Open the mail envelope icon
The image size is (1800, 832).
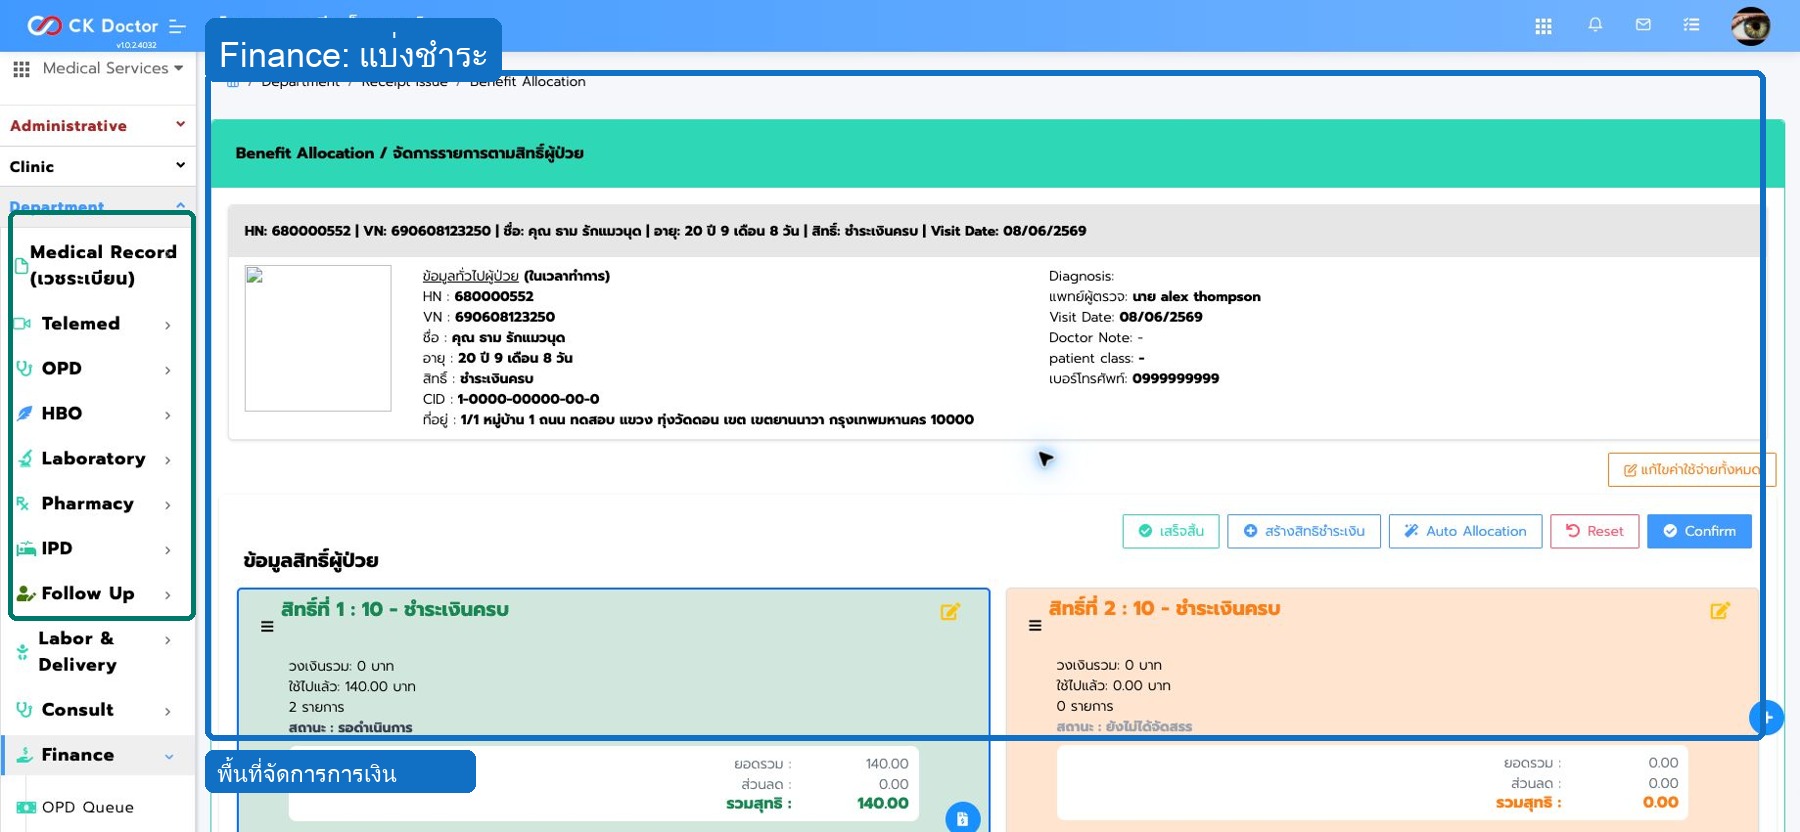[1643, 25]
